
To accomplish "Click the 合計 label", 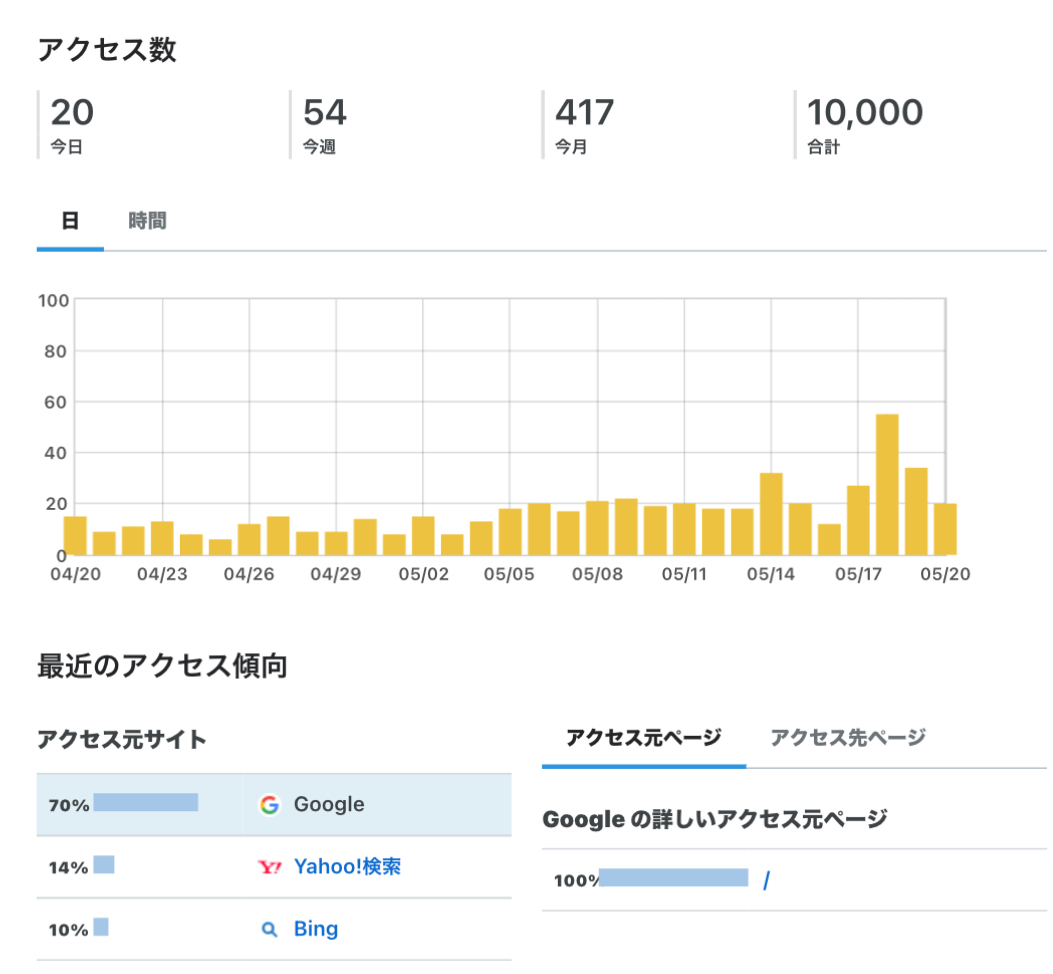I will pos(823,146).
